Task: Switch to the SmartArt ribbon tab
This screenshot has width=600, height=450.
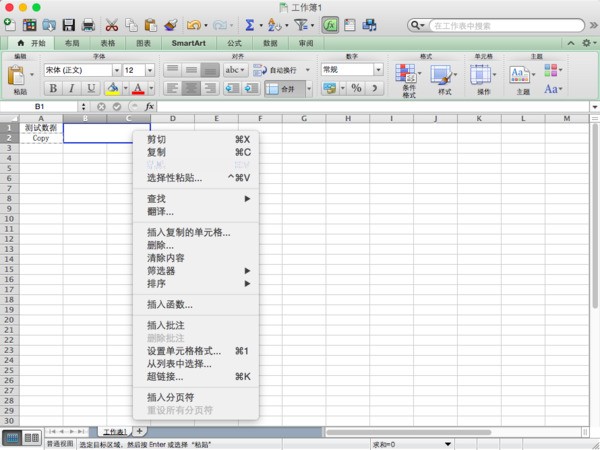Action: (189, 44)
